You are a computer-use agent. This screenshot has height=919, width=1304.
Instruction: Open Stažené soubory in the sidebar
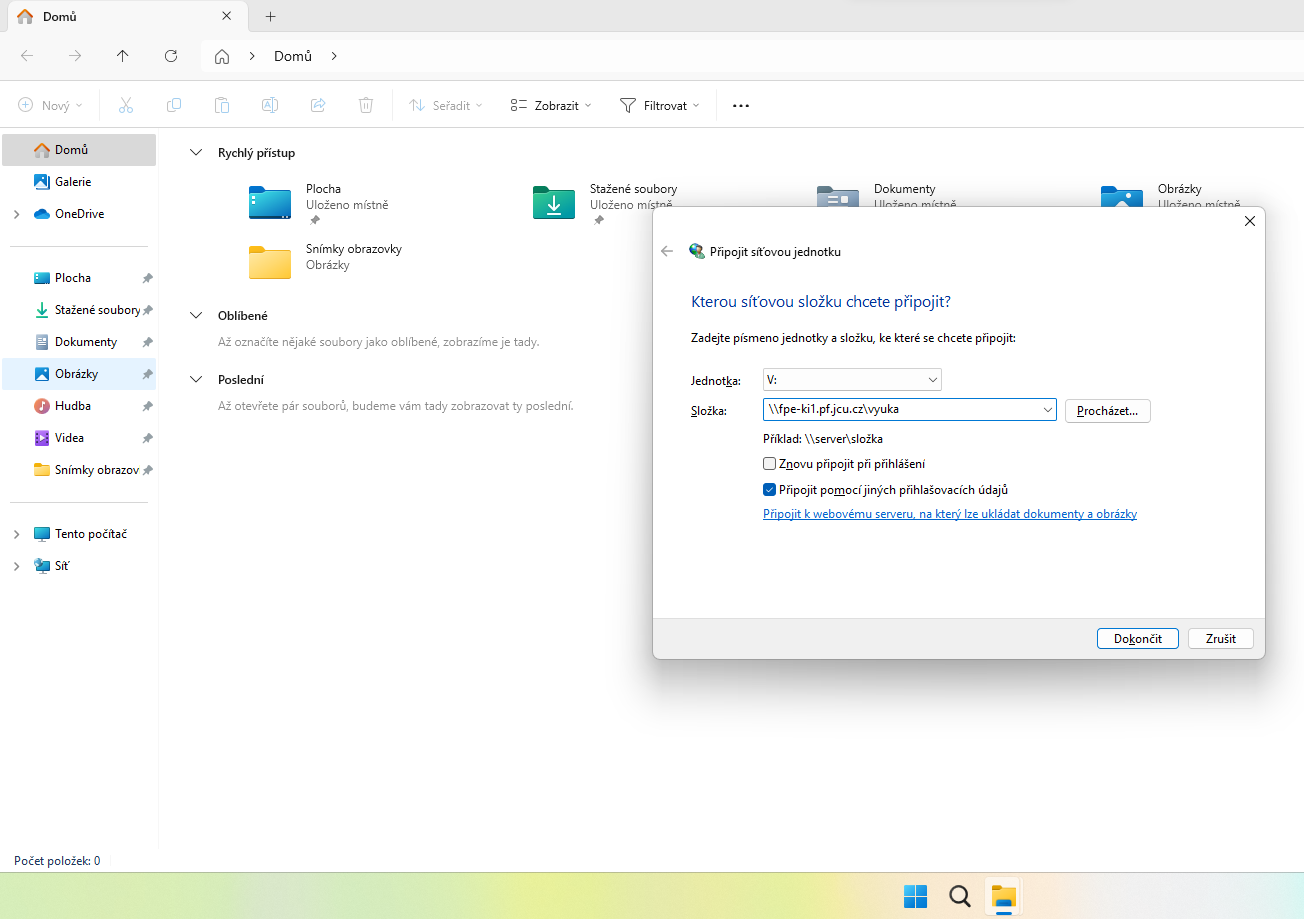tap(79, 310)
